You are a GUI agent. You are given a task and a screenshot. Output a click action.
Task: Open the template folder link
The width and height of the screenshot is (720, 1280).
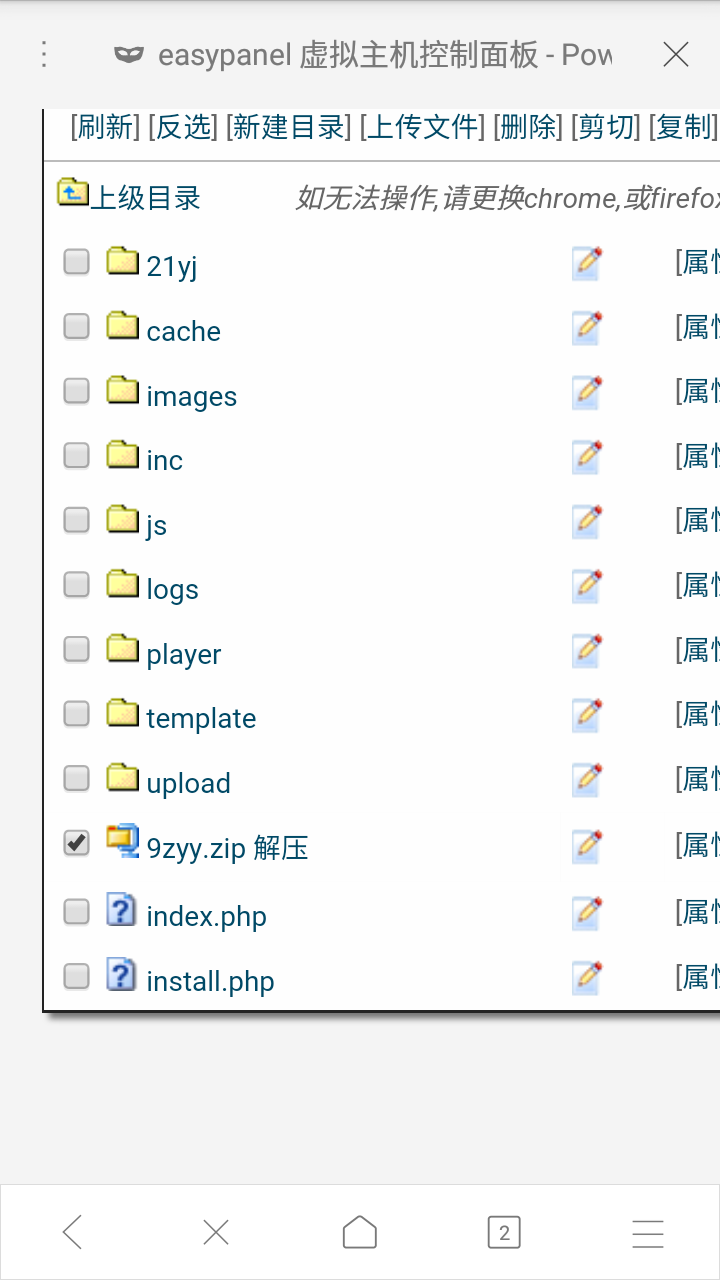(x=201, y=718)
